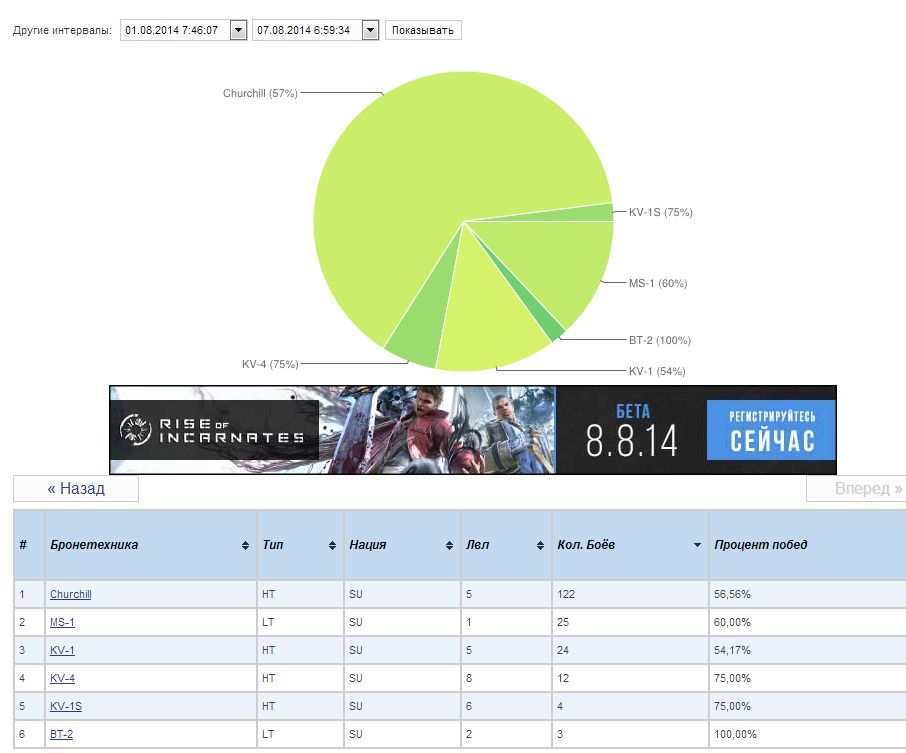Click the KV-1S (75%) chart label
Image resolution: width=906 pixels, height=753 pixels.
[660, 212]
